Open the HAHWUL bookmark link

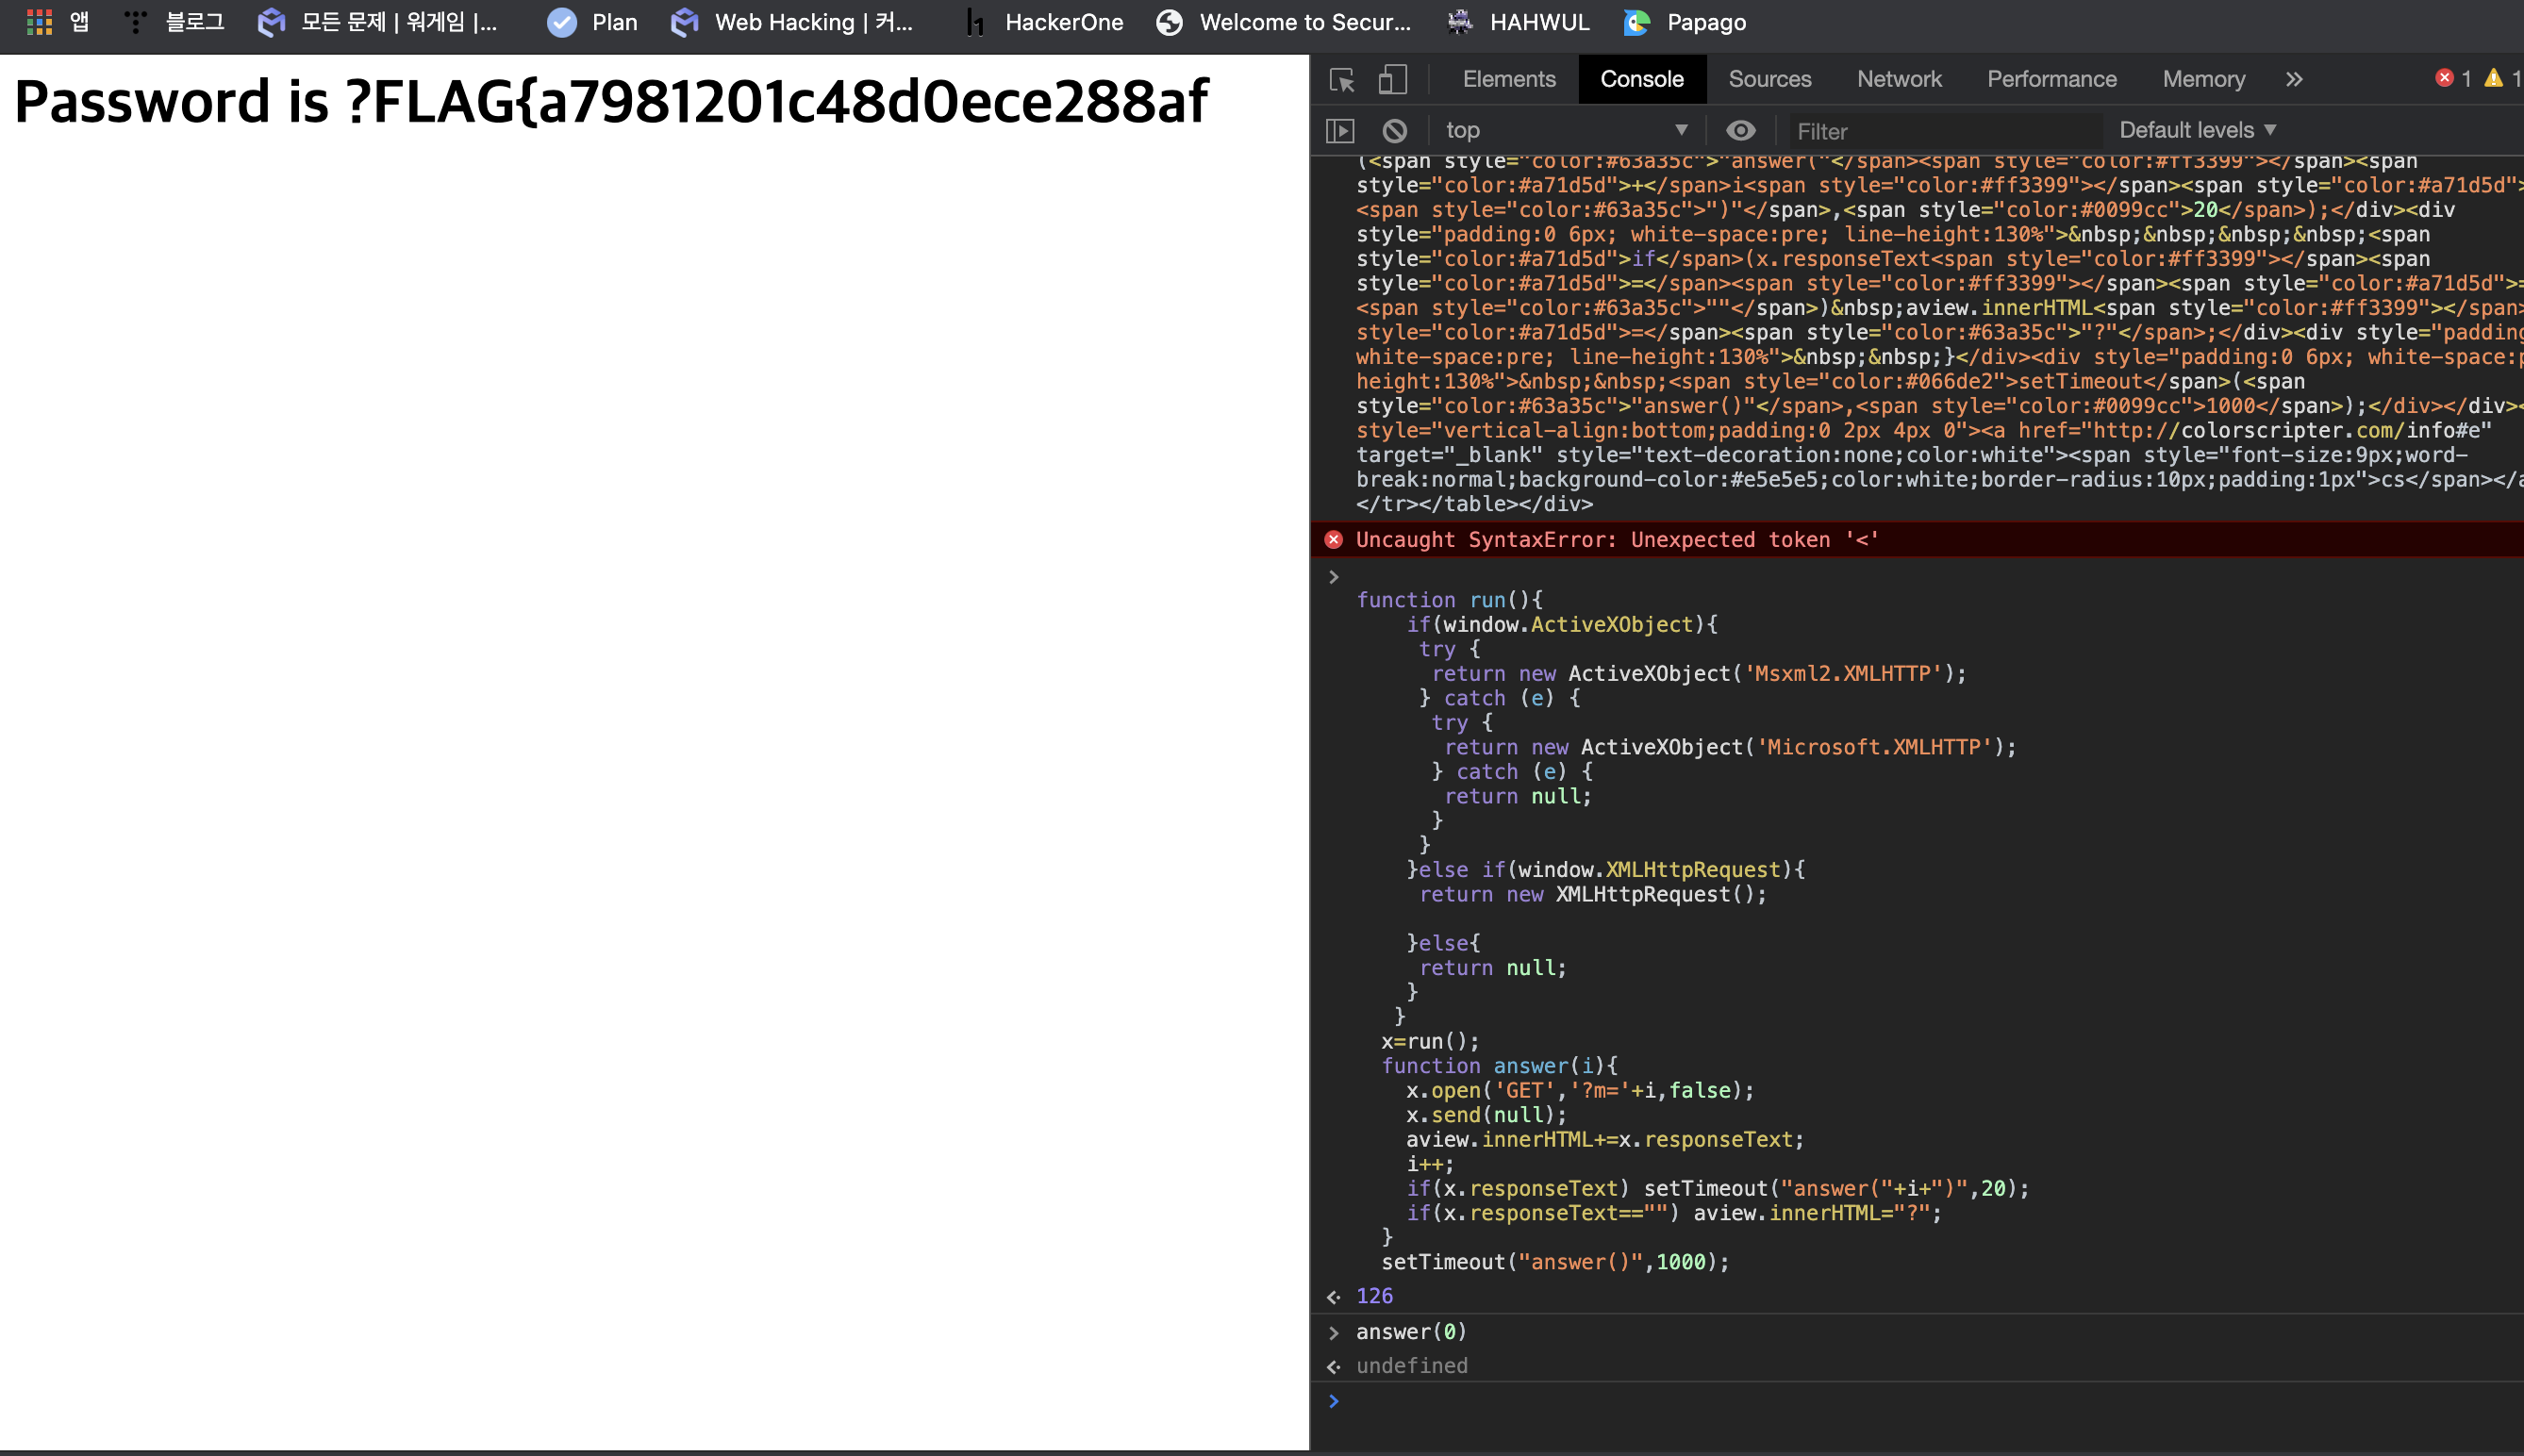click(1519, 22)
